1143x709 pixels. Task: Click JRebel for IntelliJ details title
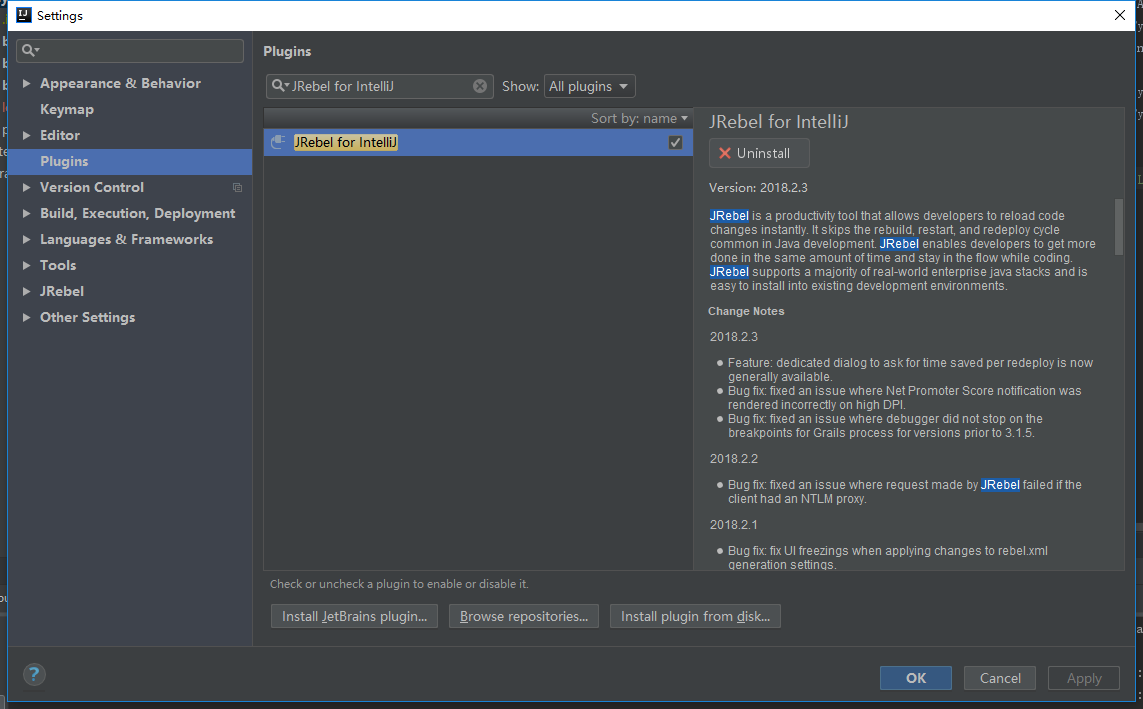pos(779,122)
